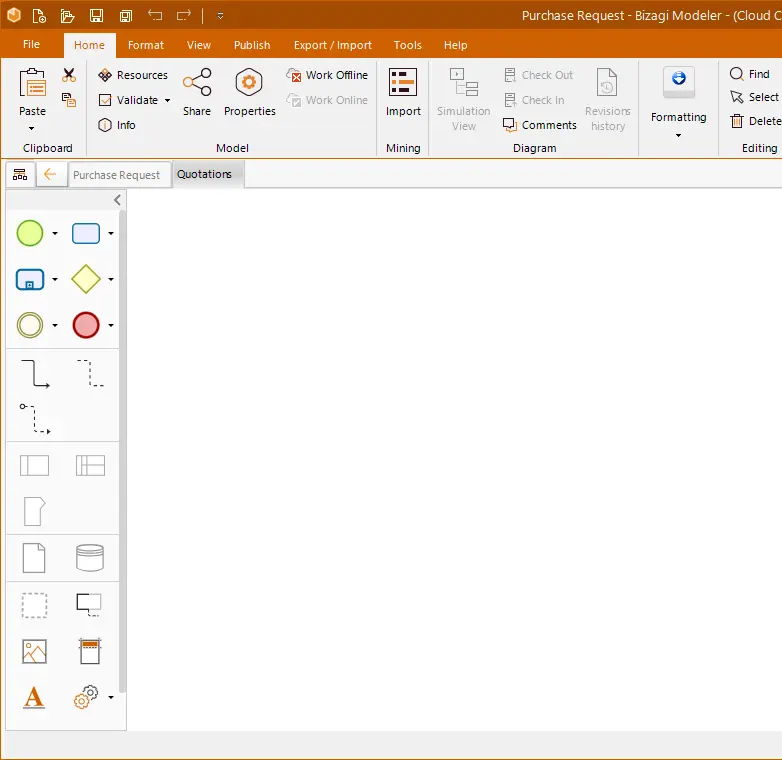The height and width of the screenshot is (760, 782).
Task: Open Resources in the Model group
Action: tap(133, 75)
